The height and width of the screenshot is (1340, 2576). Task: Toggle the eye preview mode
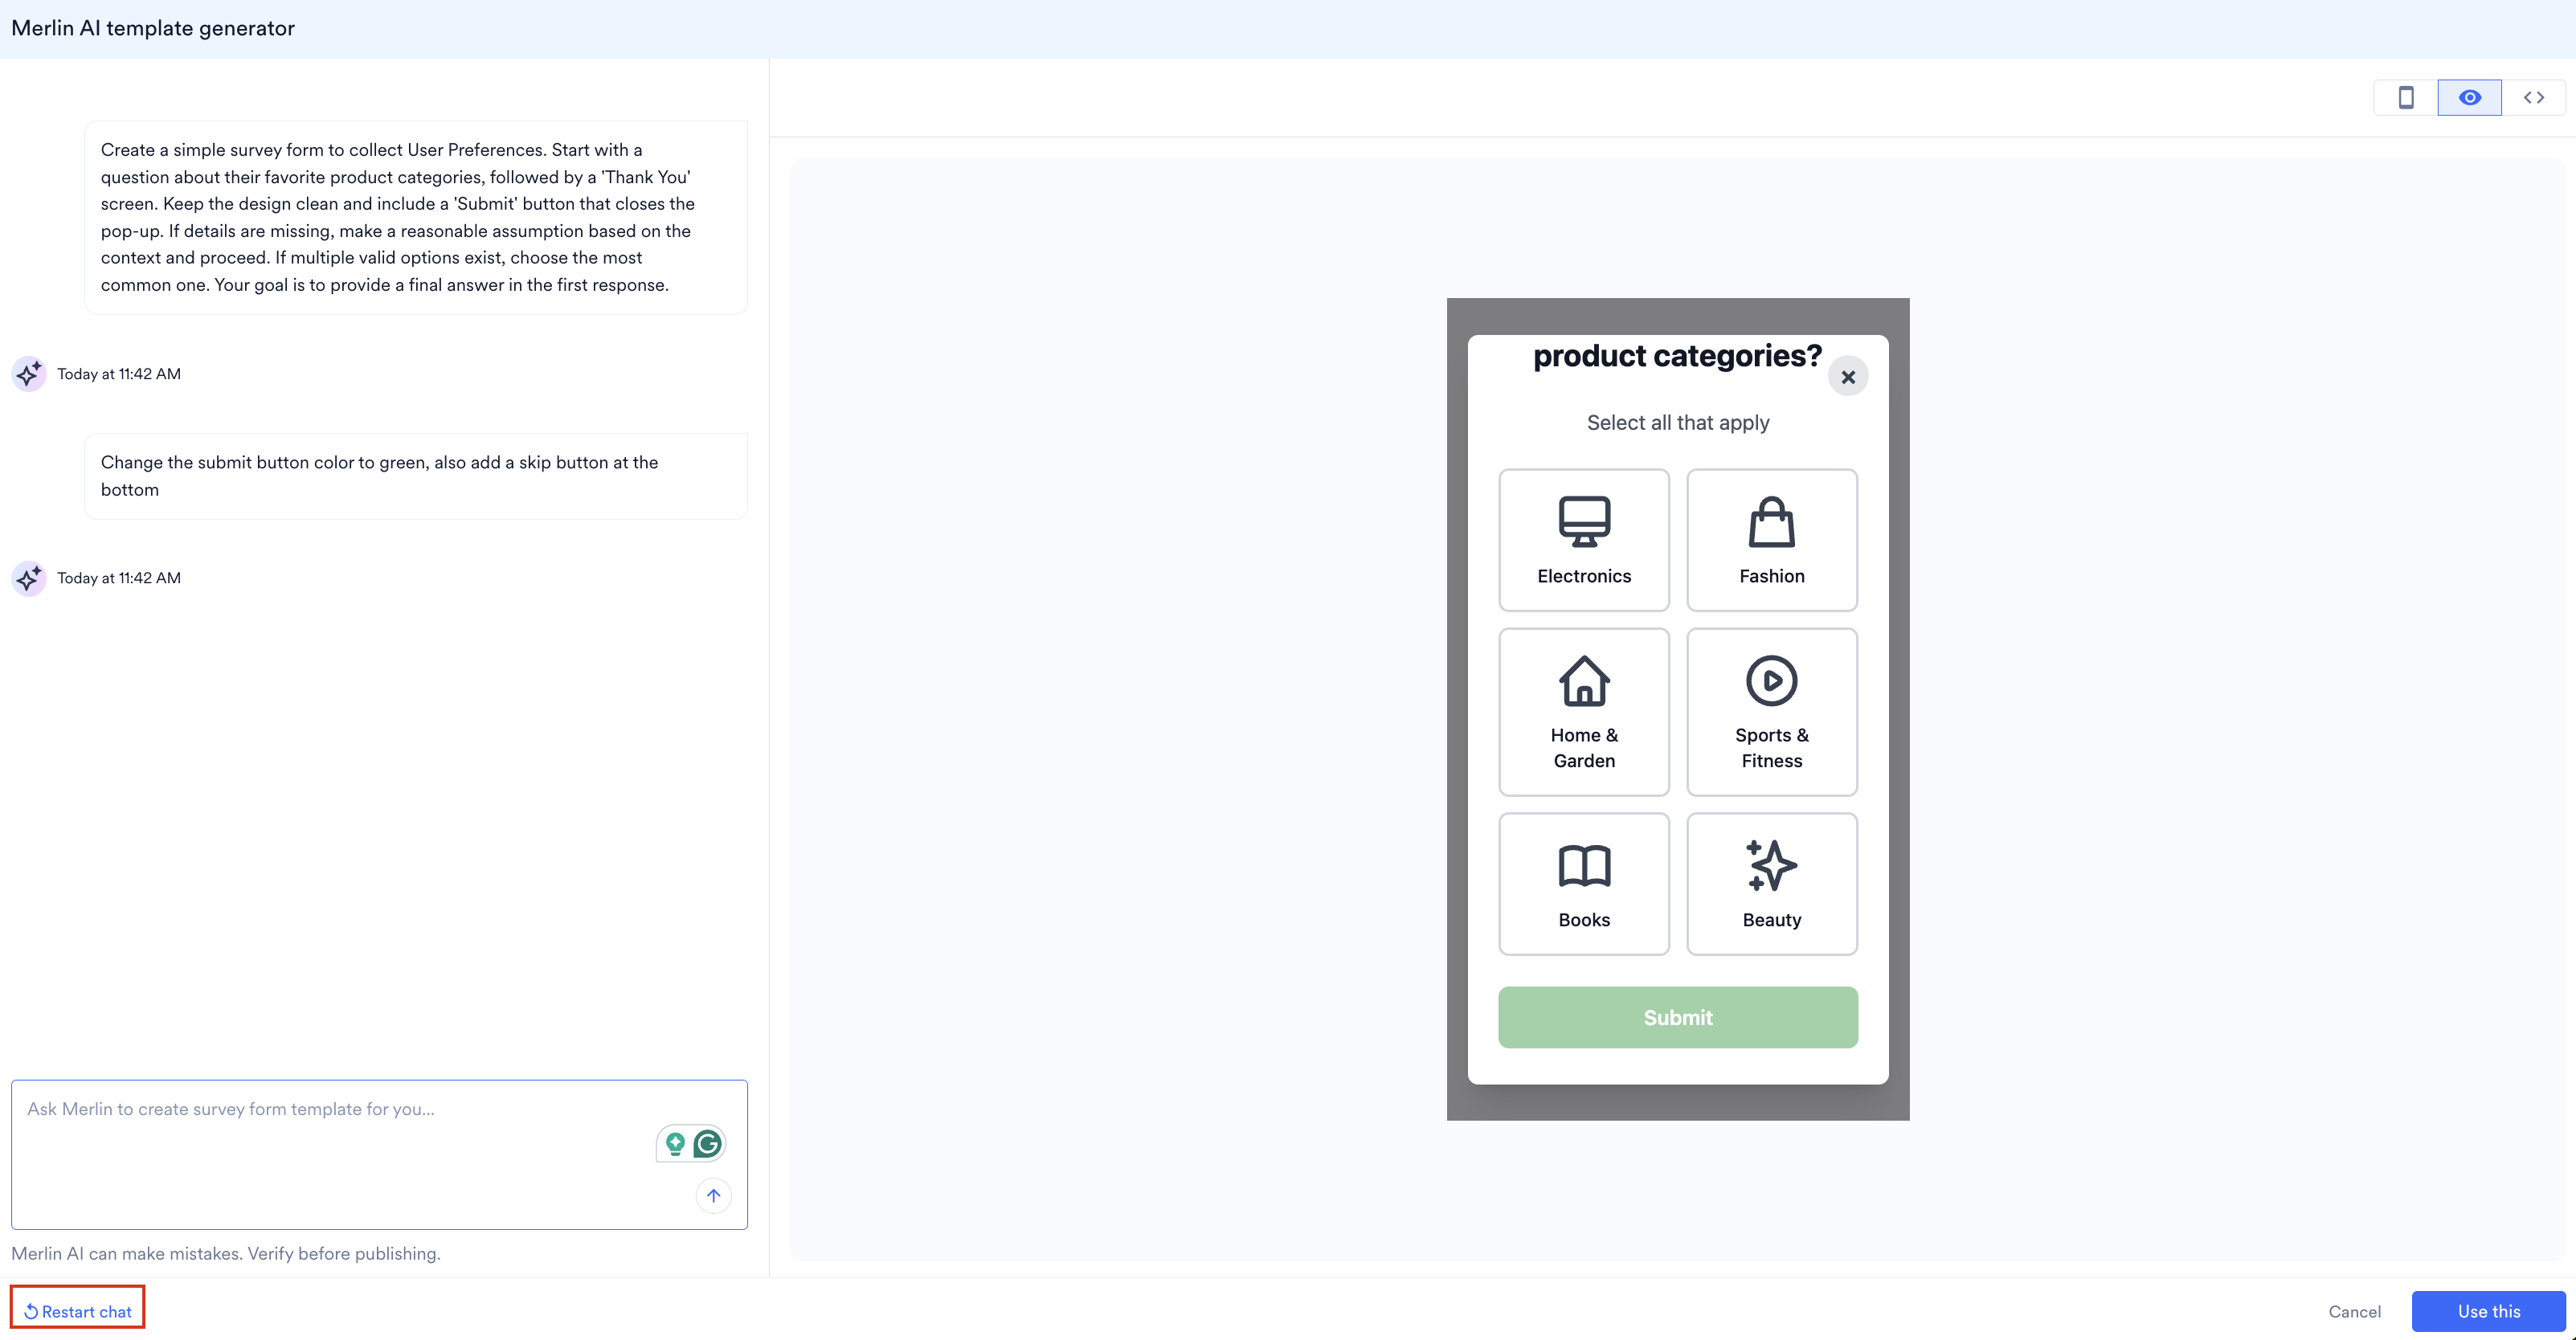pyautogui.click(x=2469, y=98)
